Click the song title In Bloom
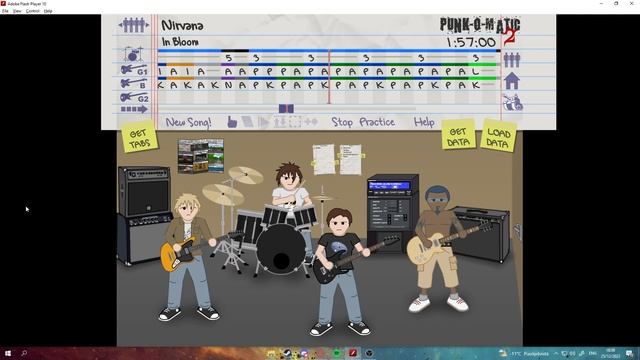The width and height of the screenshot is (640, 360). (x=180, y=42)
